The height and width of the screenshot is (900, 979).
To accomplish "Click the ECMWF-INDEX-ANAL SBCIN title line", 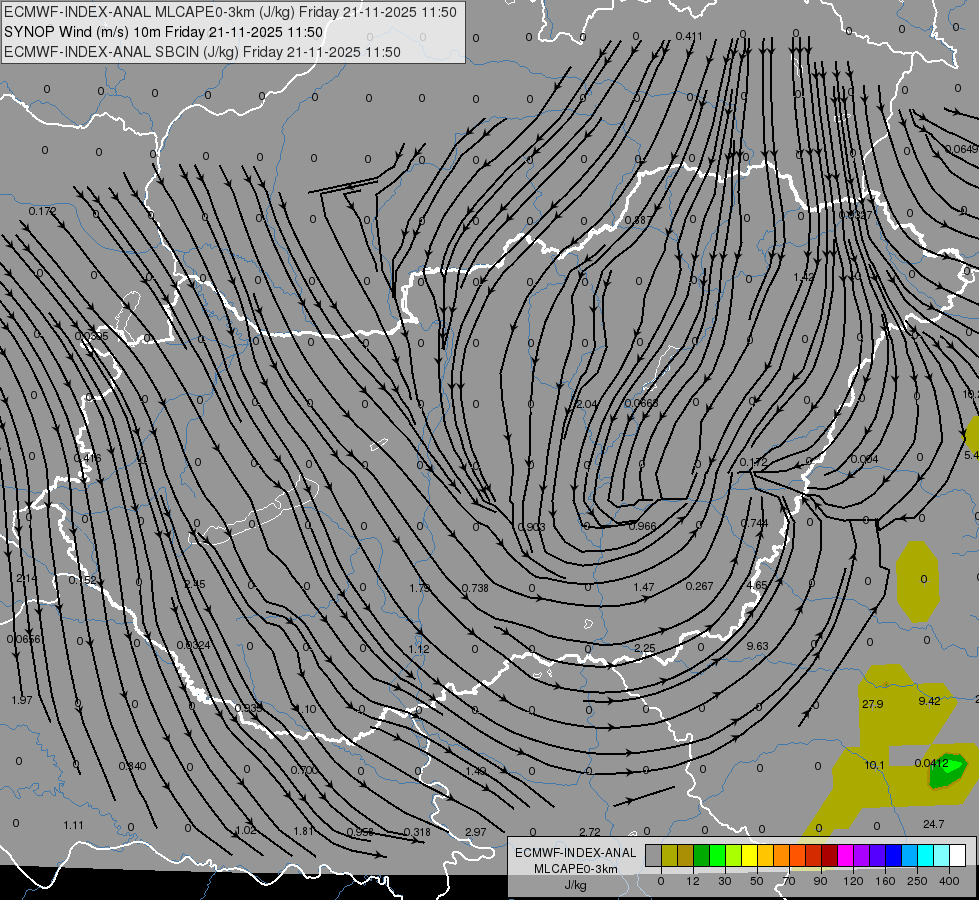I will 202,52.
